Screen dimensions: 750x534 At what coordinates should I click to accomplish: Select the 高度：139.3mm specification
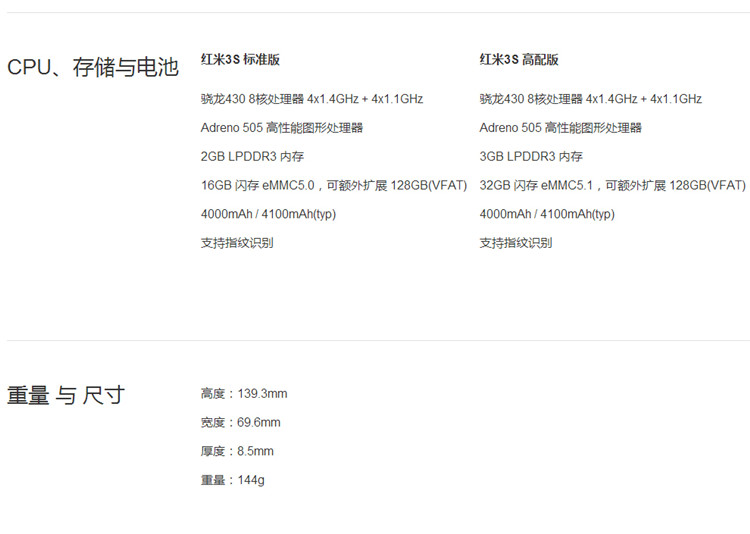(x=244, y=394)
